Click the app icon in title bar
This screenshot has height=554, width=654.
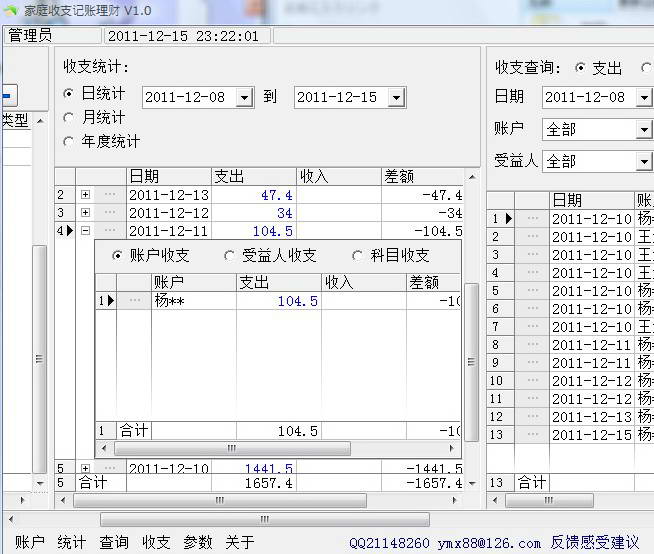(11, 11)
